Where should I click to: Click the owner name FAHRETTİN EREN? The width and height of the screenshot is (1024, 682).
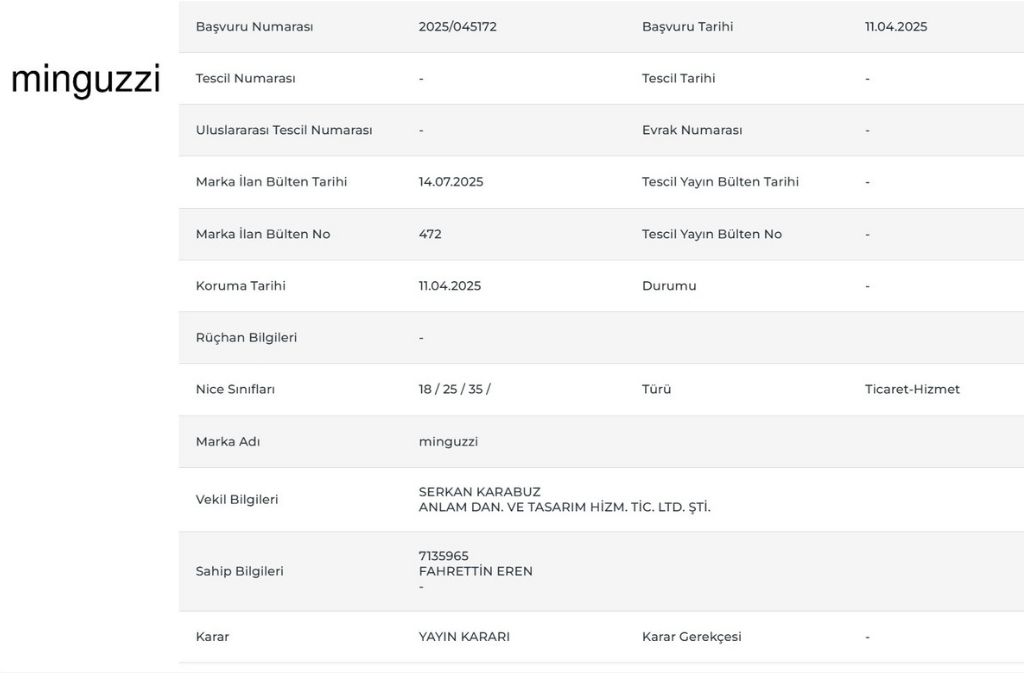coord(475,571)
